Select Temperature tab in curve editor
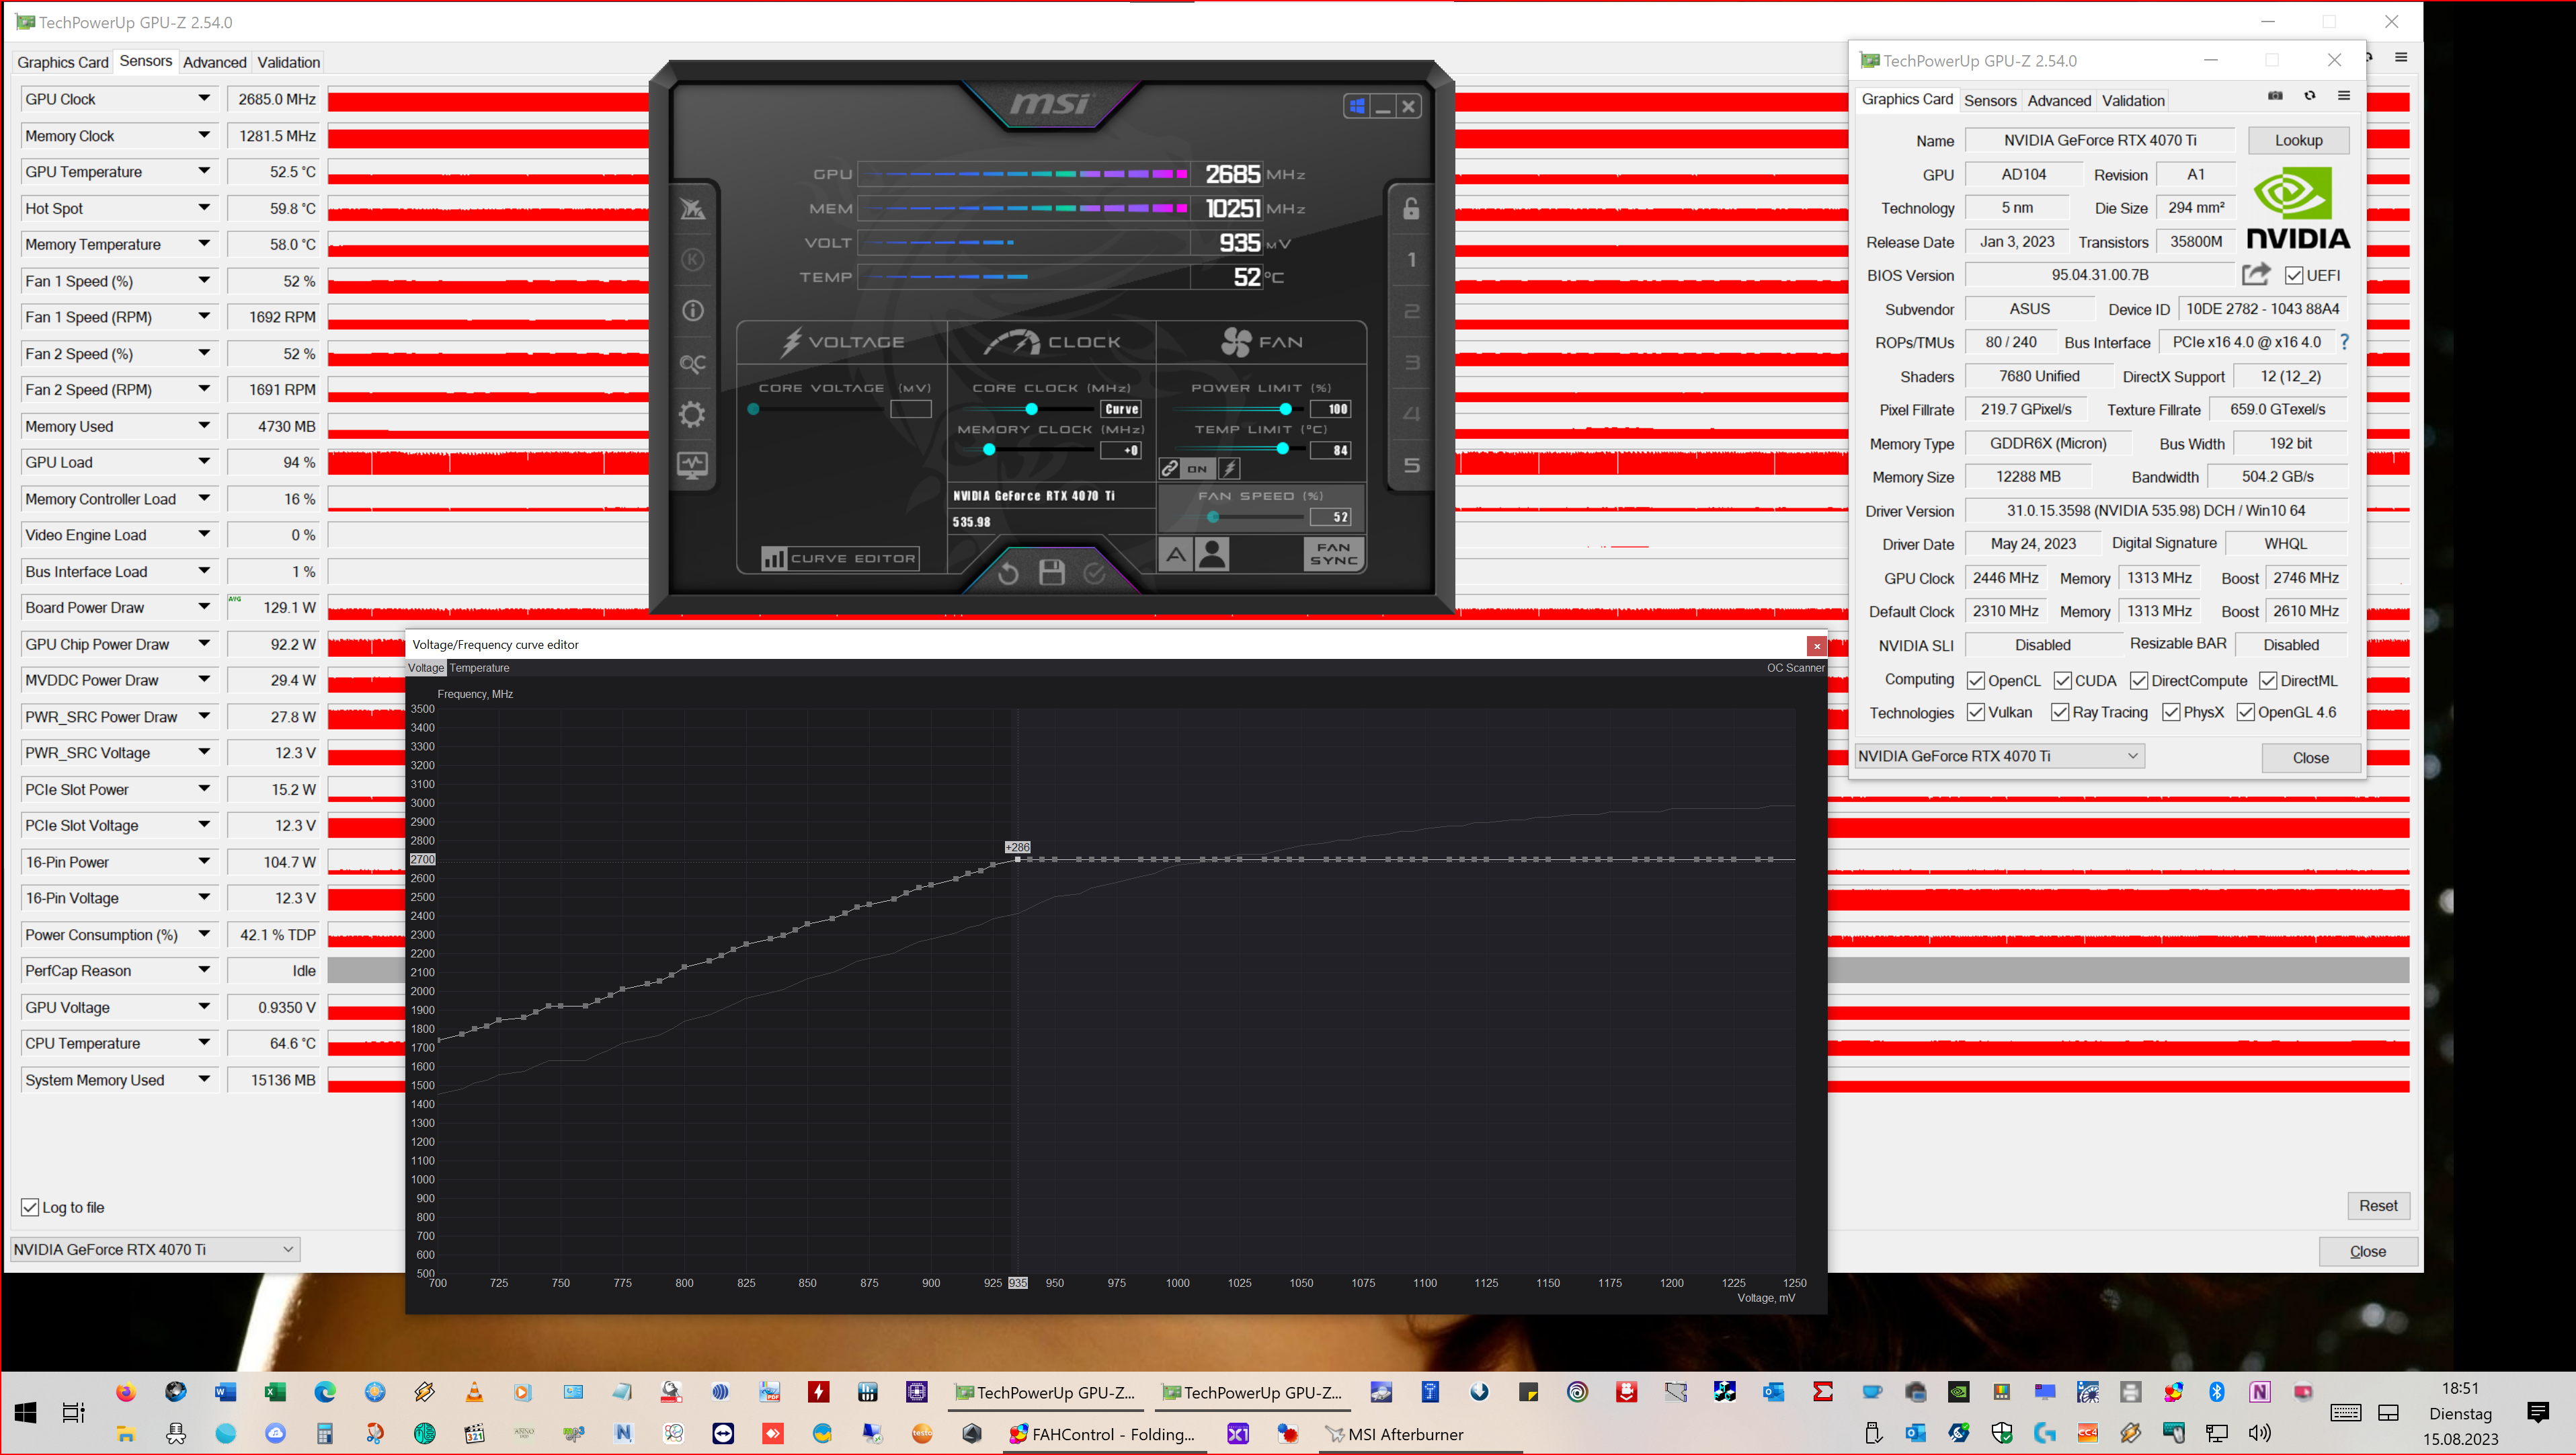 pos(479,668)
